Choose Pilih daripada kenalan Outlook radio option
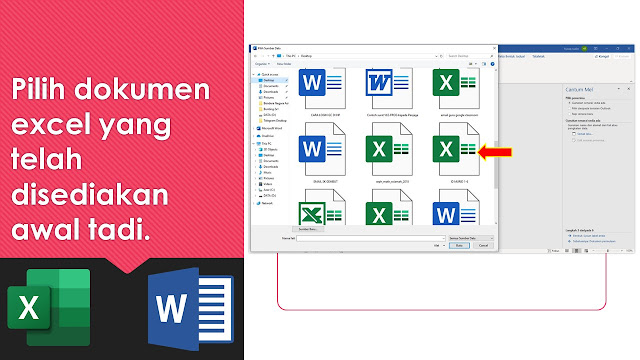 [590, 109]
